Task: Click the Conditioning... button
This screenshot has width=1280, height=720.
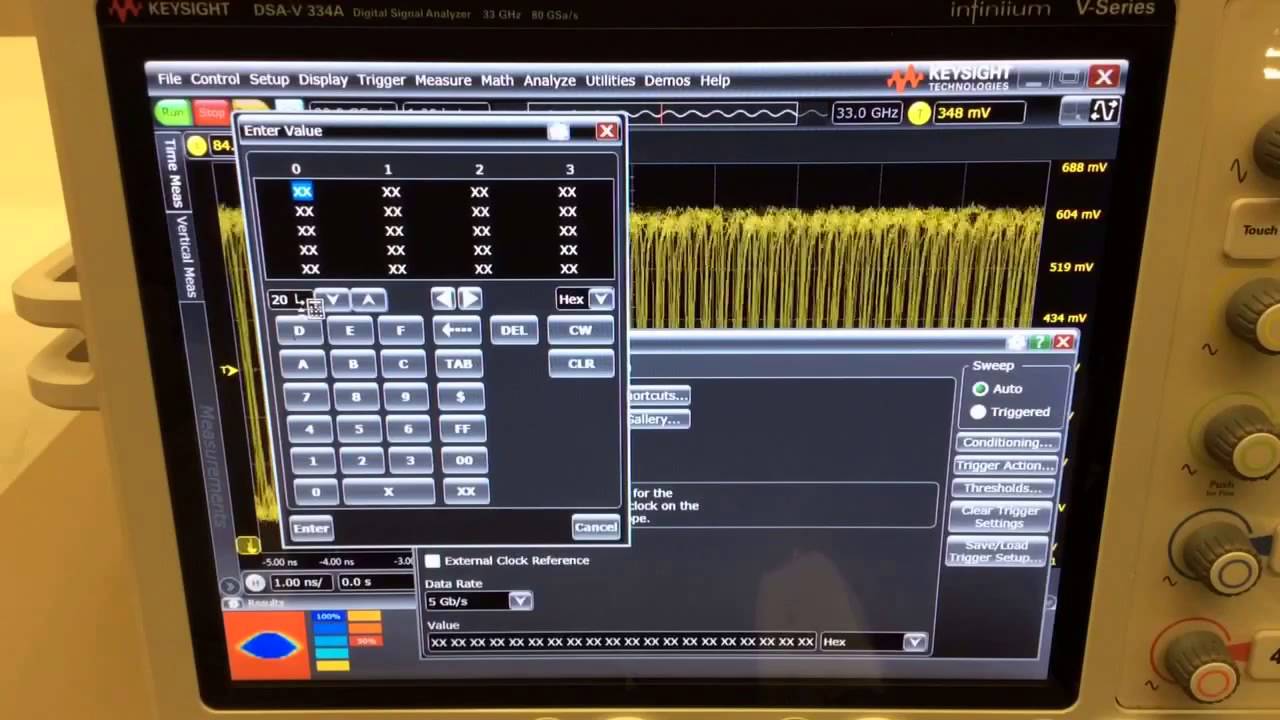Action: (1006, 442)
